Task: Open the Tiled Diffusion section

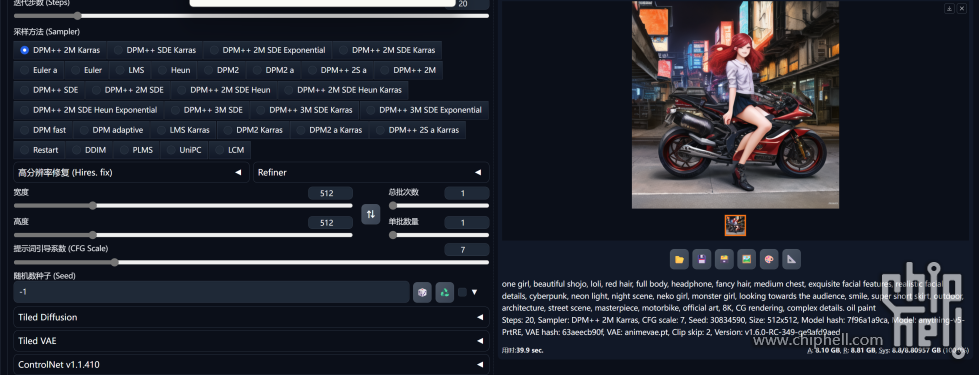Action: (251, 317)
